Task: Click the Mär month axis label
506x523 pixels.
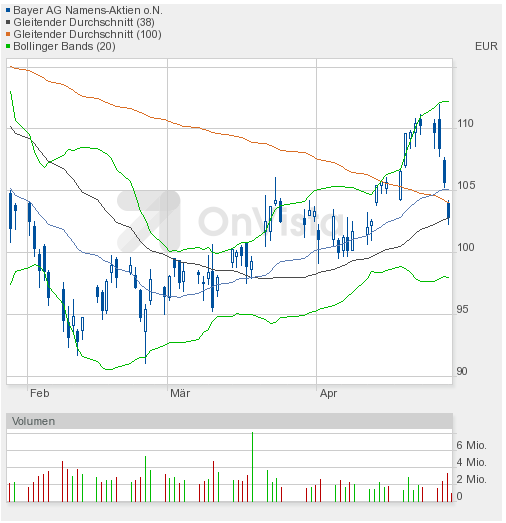Action: [x=180, y=393]
